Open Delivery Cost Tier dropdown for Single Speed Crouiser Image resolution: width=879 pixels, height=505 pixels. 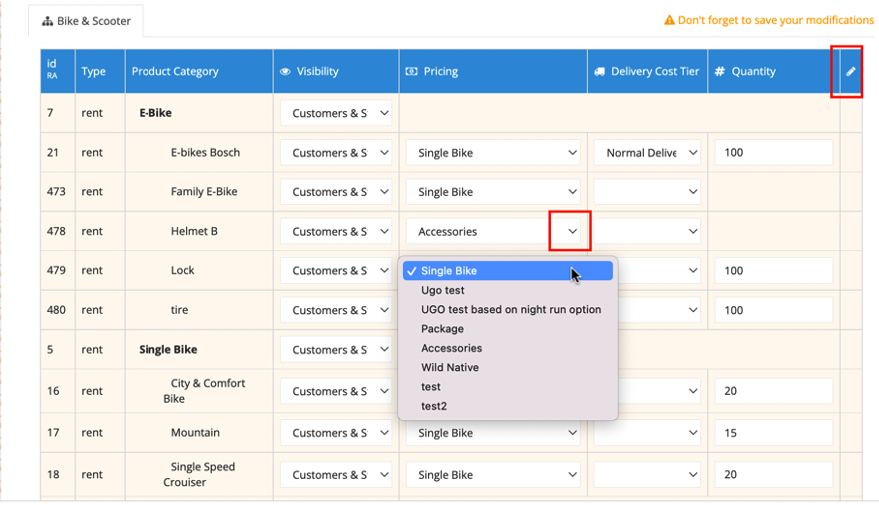click(647, 475)
